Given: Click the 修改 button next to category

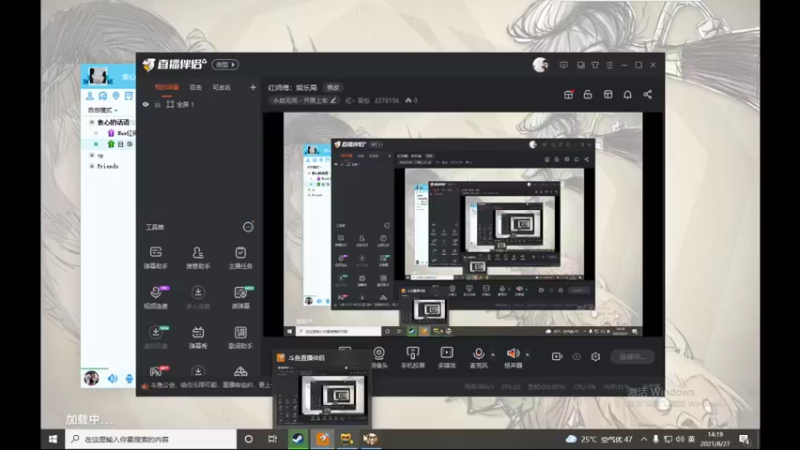Looking at the screenshot, I should point(333,88).
